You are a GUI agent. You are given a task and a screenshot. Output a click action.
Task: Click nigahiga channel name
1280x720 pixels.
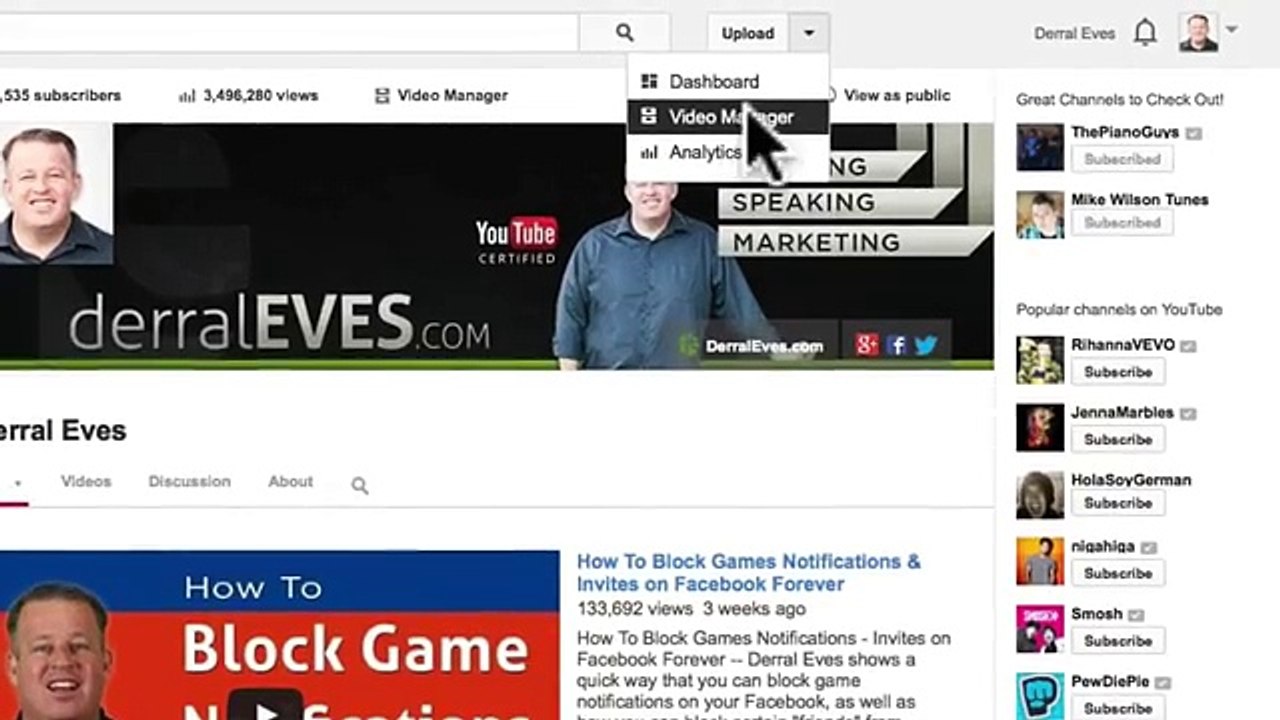1103,547
